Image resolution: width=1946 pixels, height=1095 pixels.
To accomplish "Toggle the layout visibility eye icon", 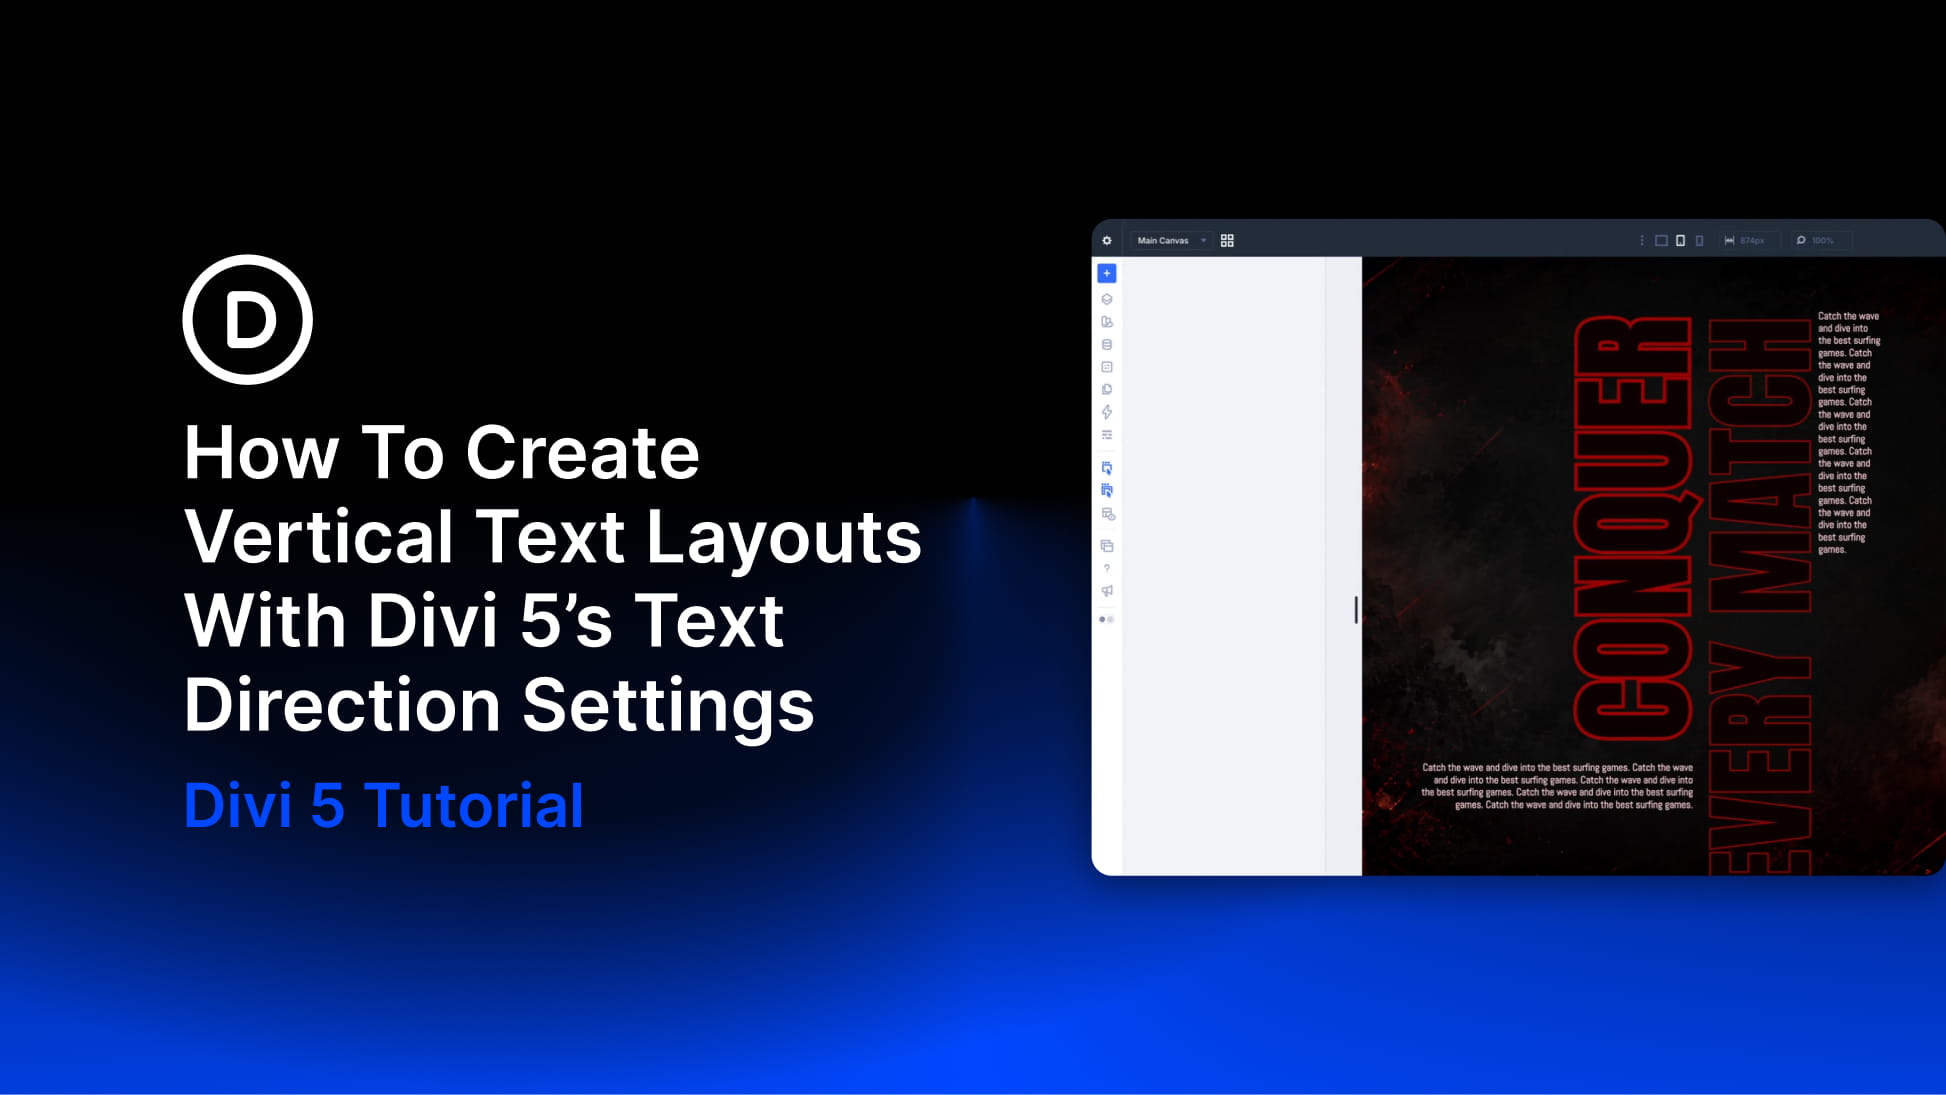I will (x=1108, y=514).
